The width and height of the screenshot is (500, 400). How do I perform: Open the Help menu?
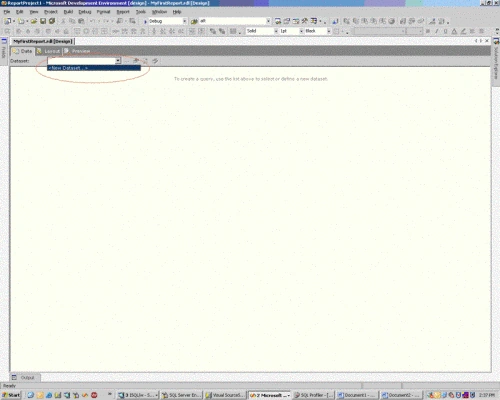(x=177, y=12)
